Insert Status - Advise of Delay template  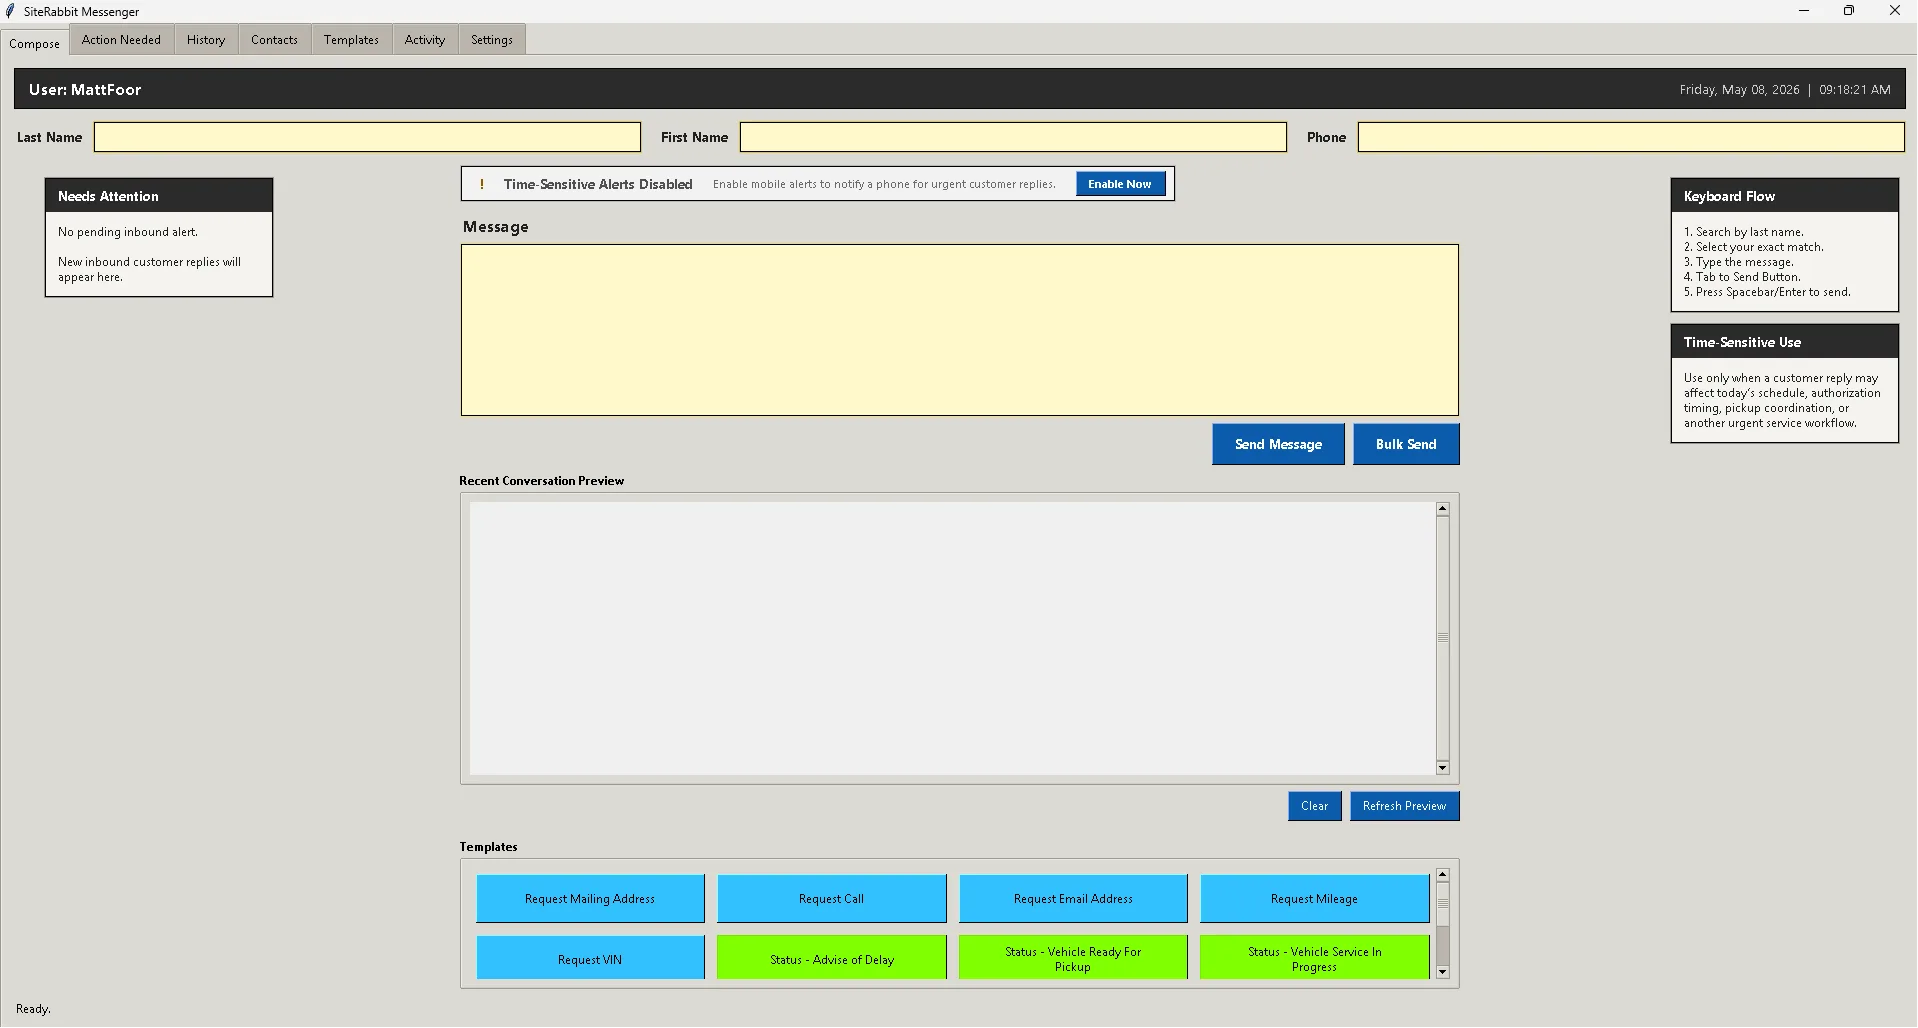pos(831,959)
